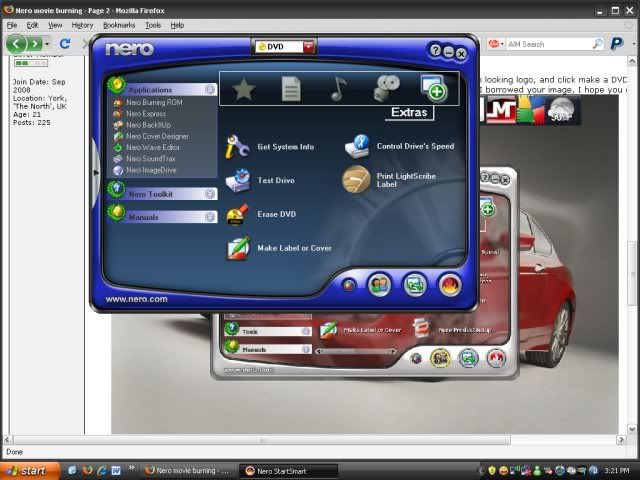
Task: Switch to Nero movie burning taskbar button
Action: coord(189,471)
